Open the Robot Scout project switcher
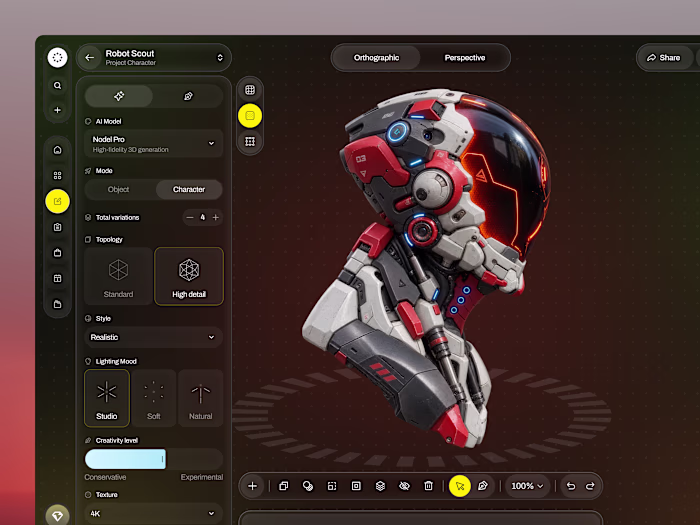 click(x=220, y=58)
